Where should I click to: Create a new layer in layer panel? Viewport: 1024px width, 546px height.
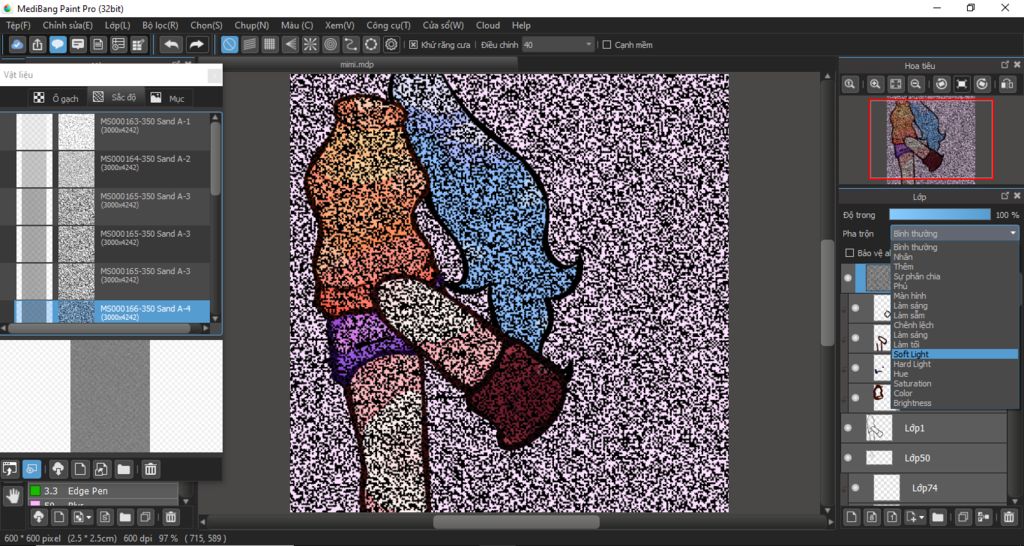click(852, 517)
